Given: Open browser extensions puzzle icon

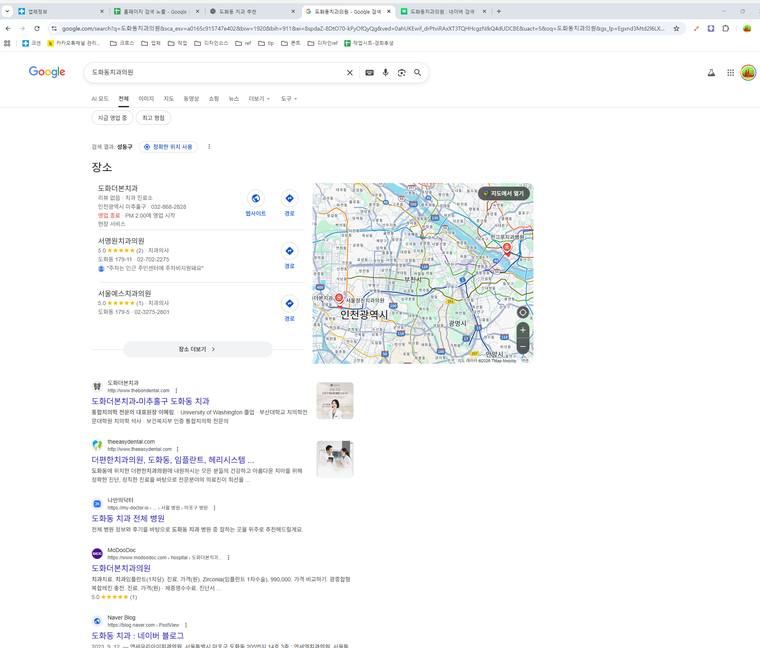Looking at the screenshot, I should click(x=726, y=29).
